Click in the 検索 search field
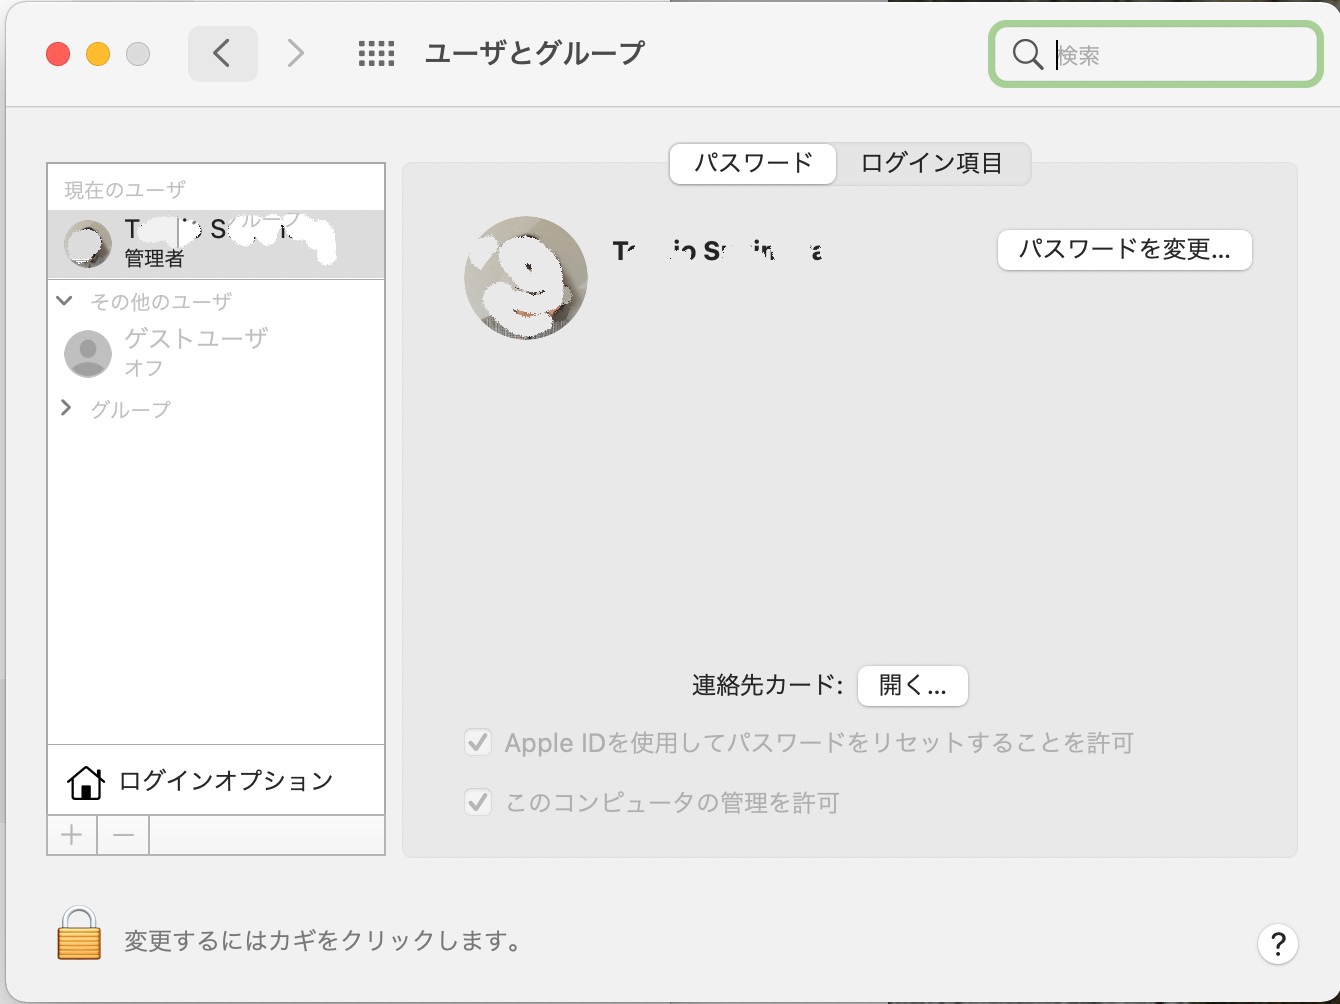Viewport: 1340px width, 1004px height. point(1180,55)
